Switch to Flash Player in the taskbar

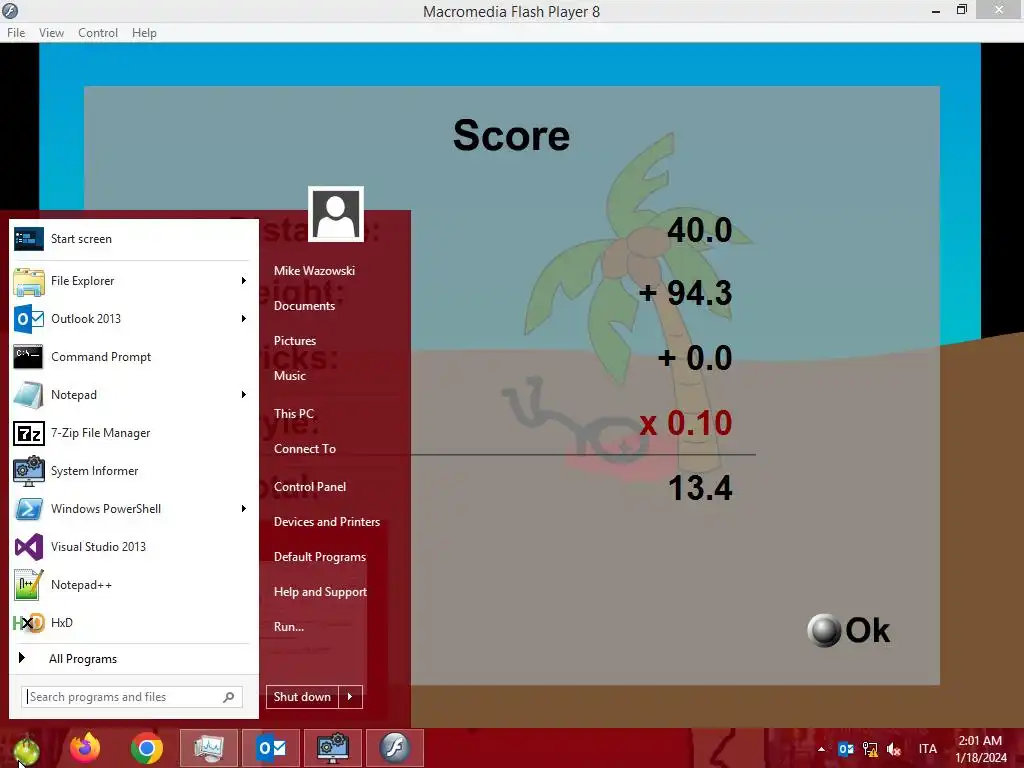click(x=395, y=748)
